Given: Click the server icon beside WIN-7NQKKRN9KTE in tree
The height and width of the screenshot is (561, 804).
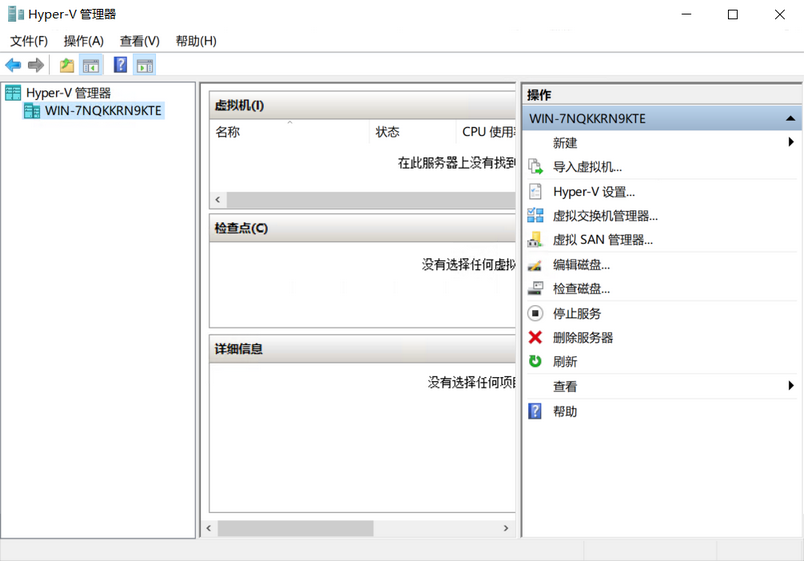Looking at the screenshot, I should (x=32, y=111).
